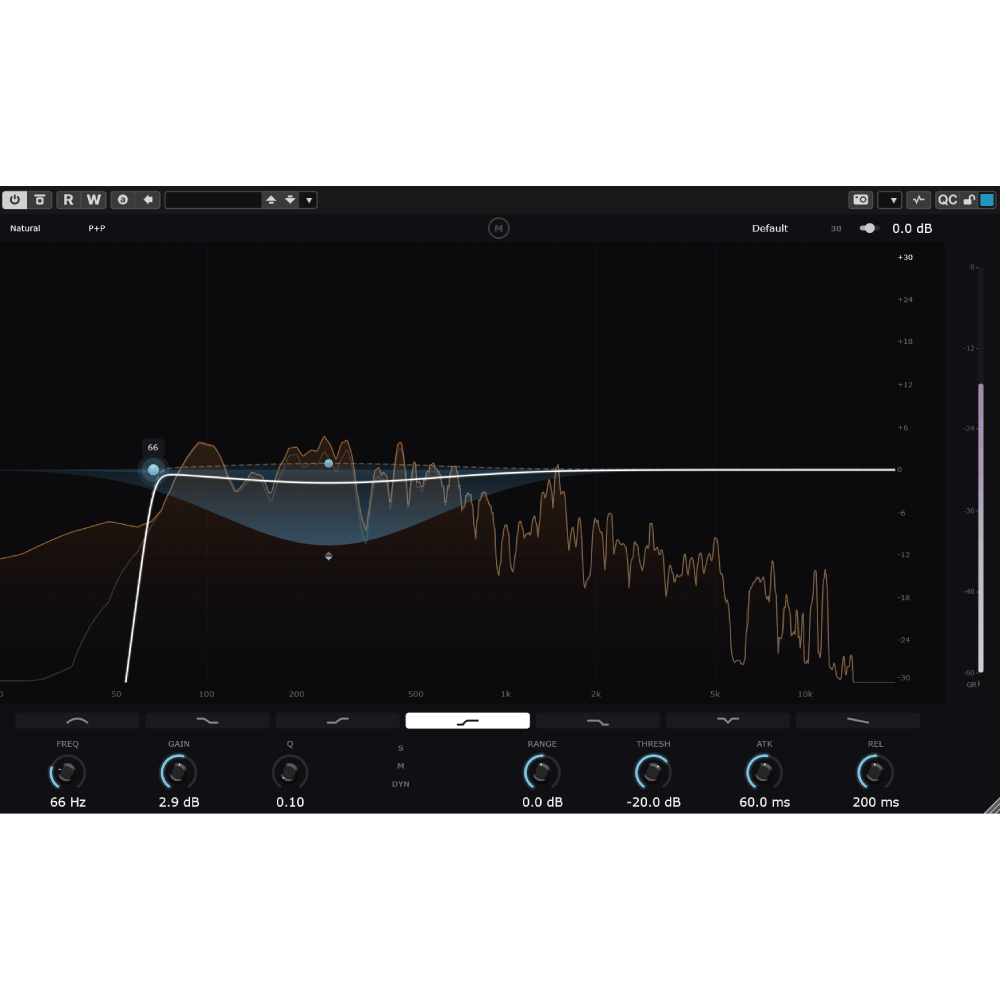The image size is (1000, 1000).
Task: Click the unlocked padlock icon
Action: pyautogui.click(x=968, y=200)
